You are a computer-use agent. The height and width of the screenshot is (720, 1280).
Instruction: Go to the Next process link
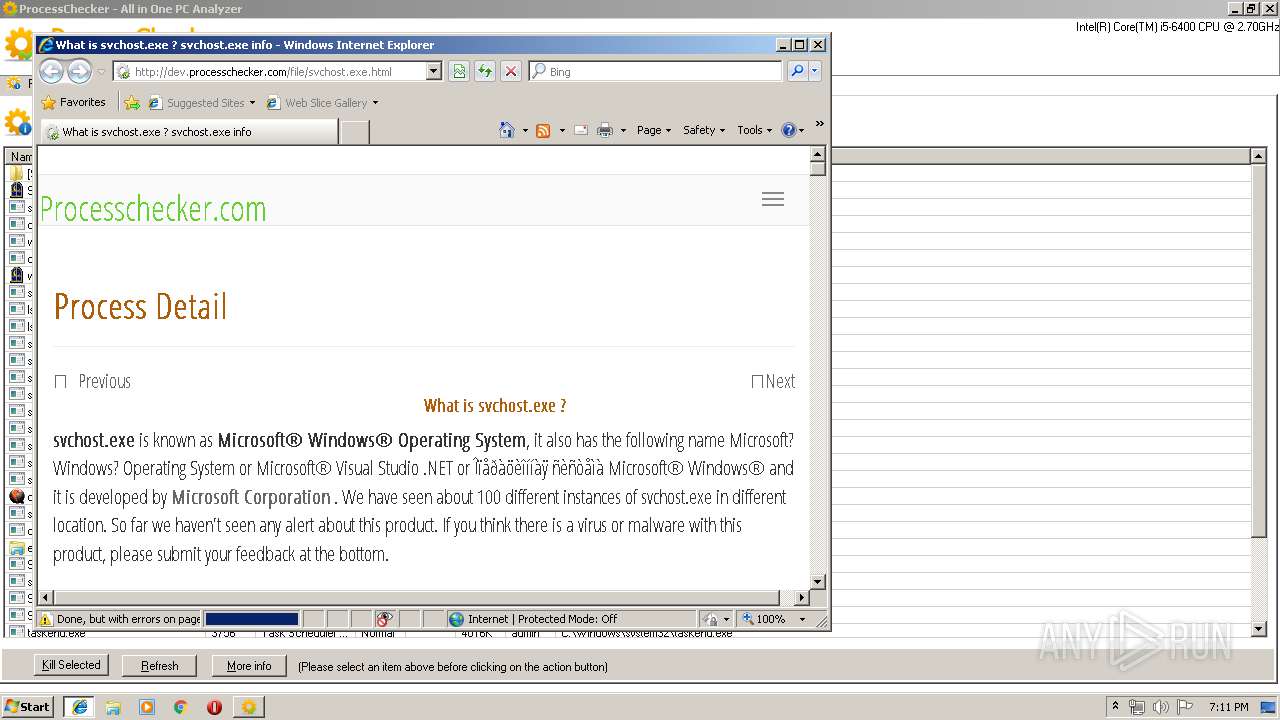(773, 381)
